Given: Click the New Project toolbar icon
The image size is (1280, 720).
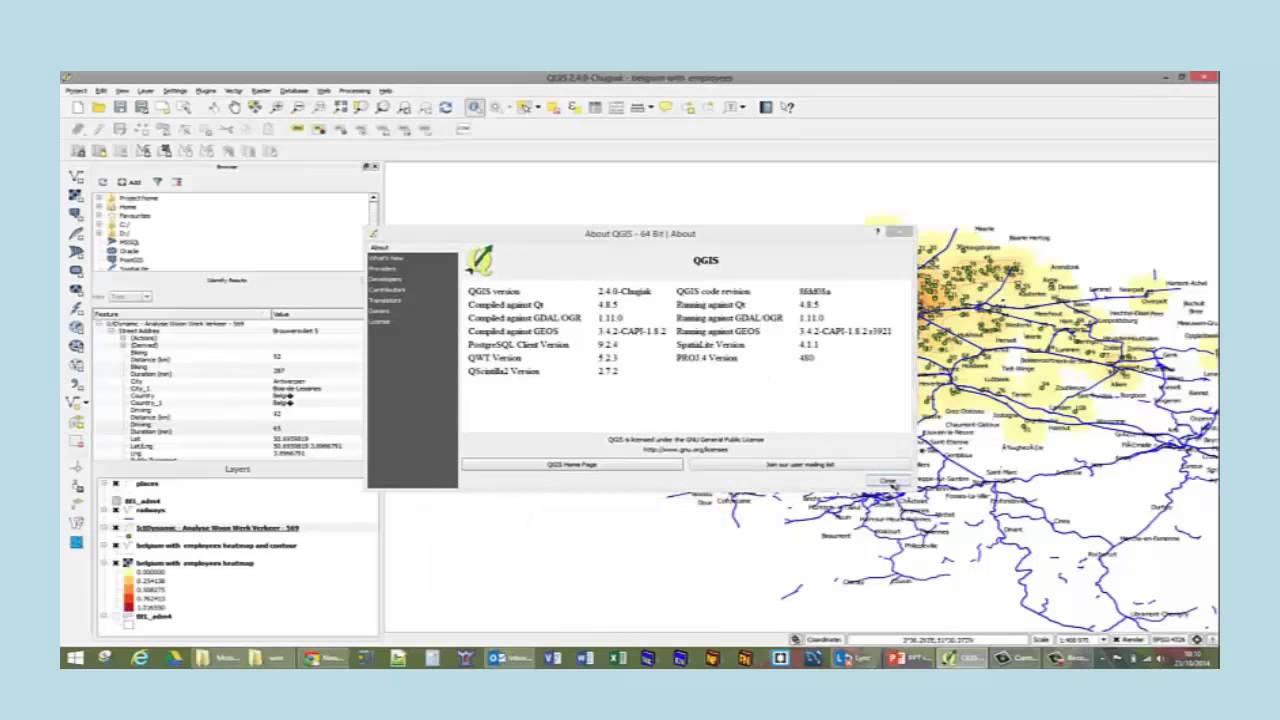Looking at the screenshot, I should (78, 107).
